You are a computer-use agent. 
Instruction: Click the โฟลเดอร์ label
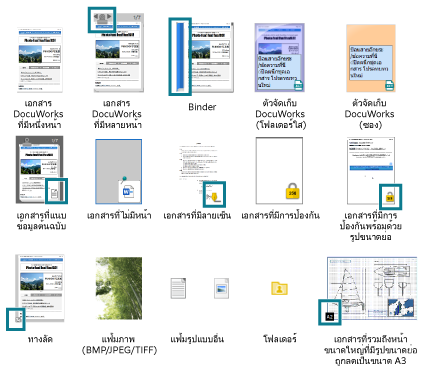280,339
